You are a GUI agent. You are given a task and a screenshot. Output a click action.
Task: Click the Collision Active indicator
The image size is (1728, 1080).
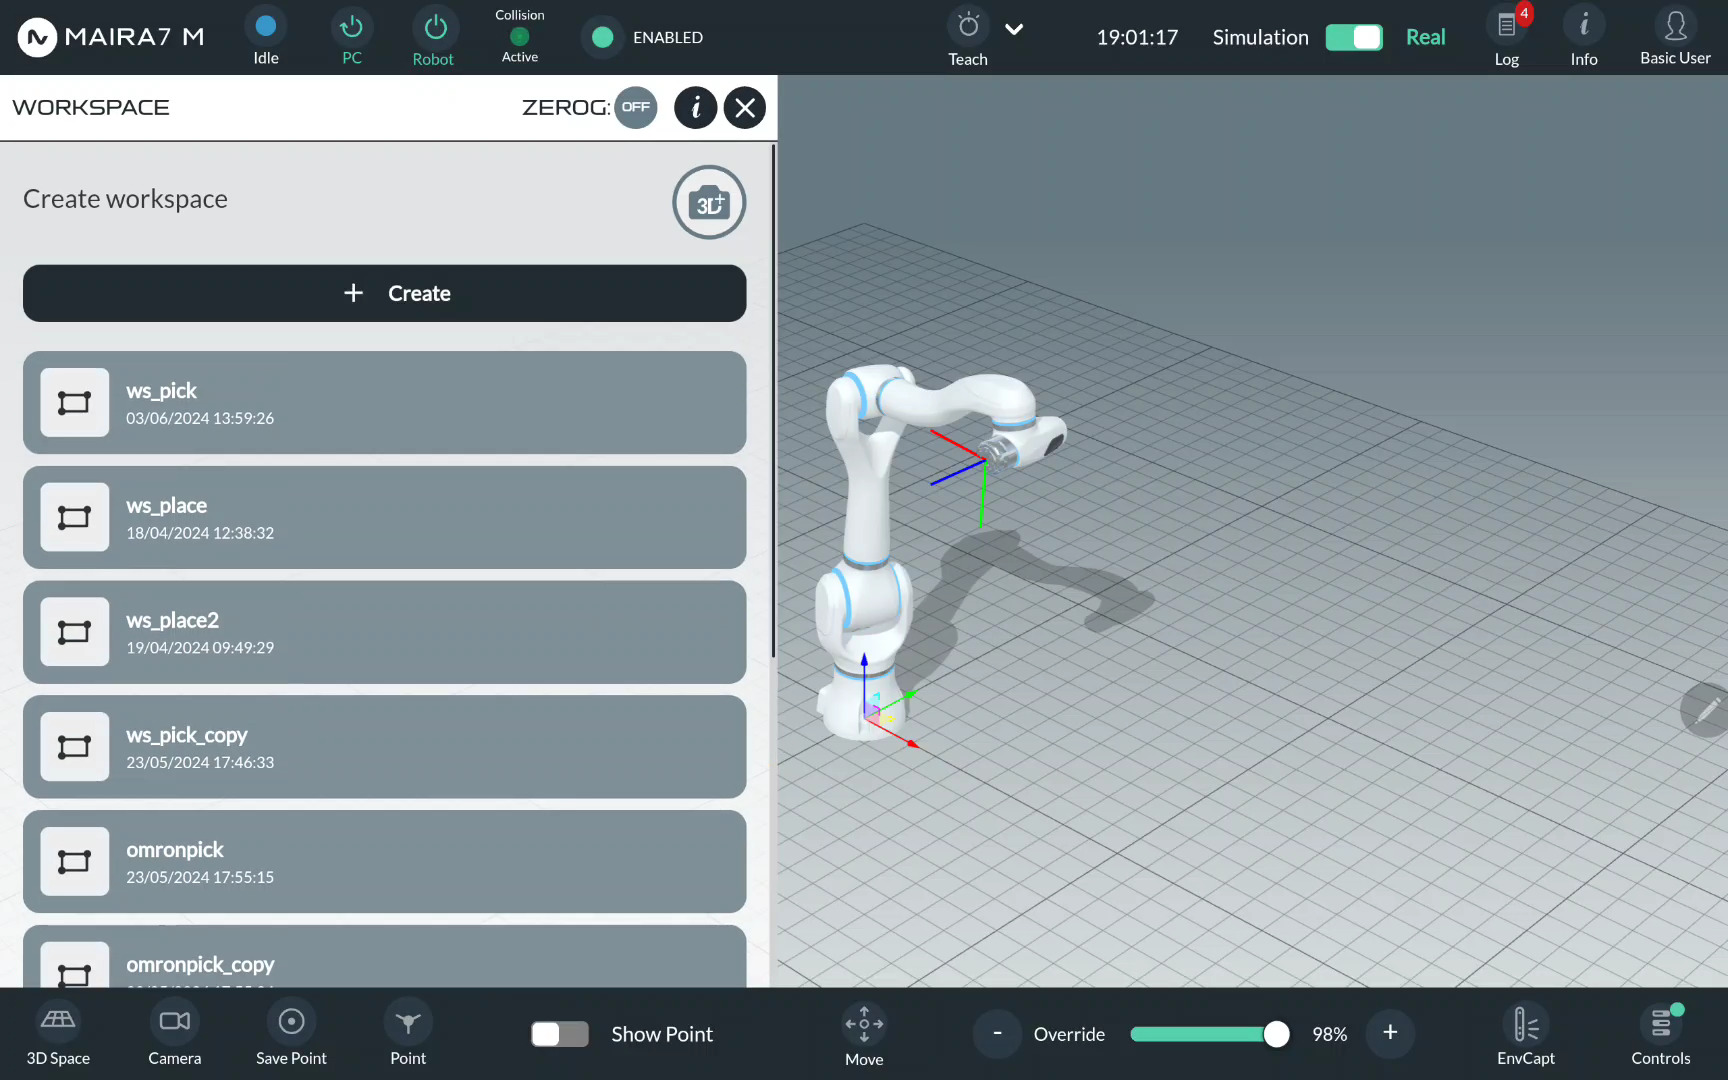pos(520,37)
